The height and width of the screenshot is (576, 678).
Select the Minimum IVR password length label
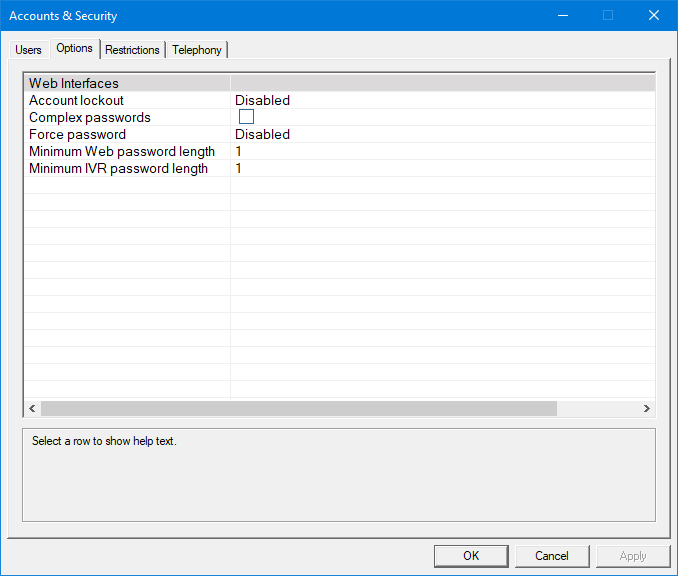click(x=119, y=169)
